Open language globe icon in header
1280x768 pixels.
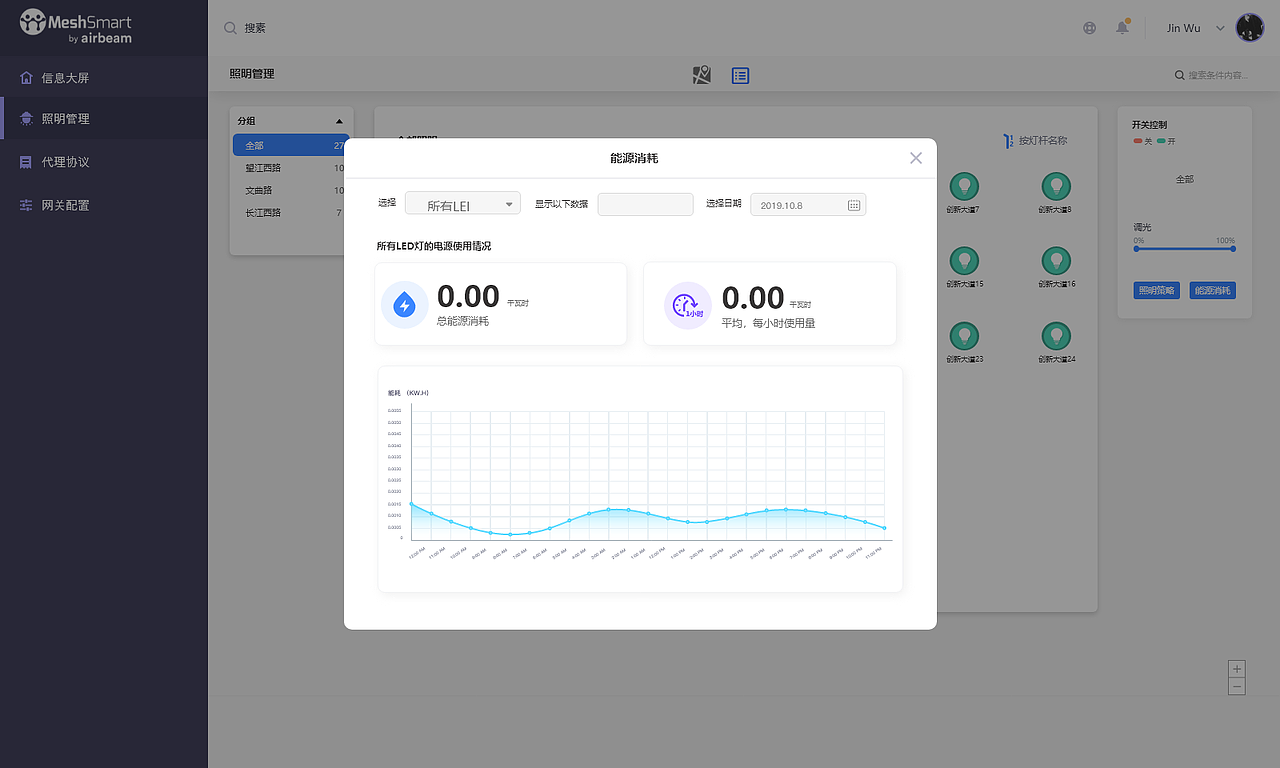pos(1090,28)
